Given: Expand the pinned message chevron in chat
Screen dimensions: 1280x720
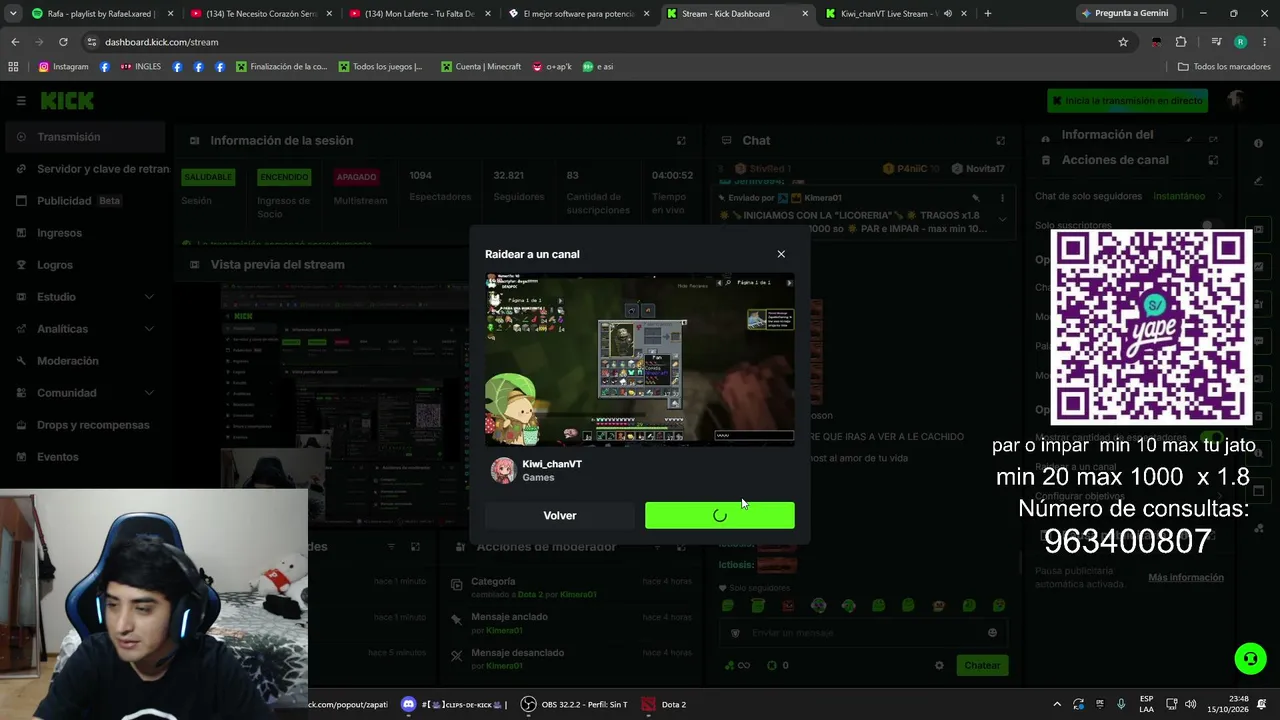Looking at the screenshot, I should [x=1002, y=220].
